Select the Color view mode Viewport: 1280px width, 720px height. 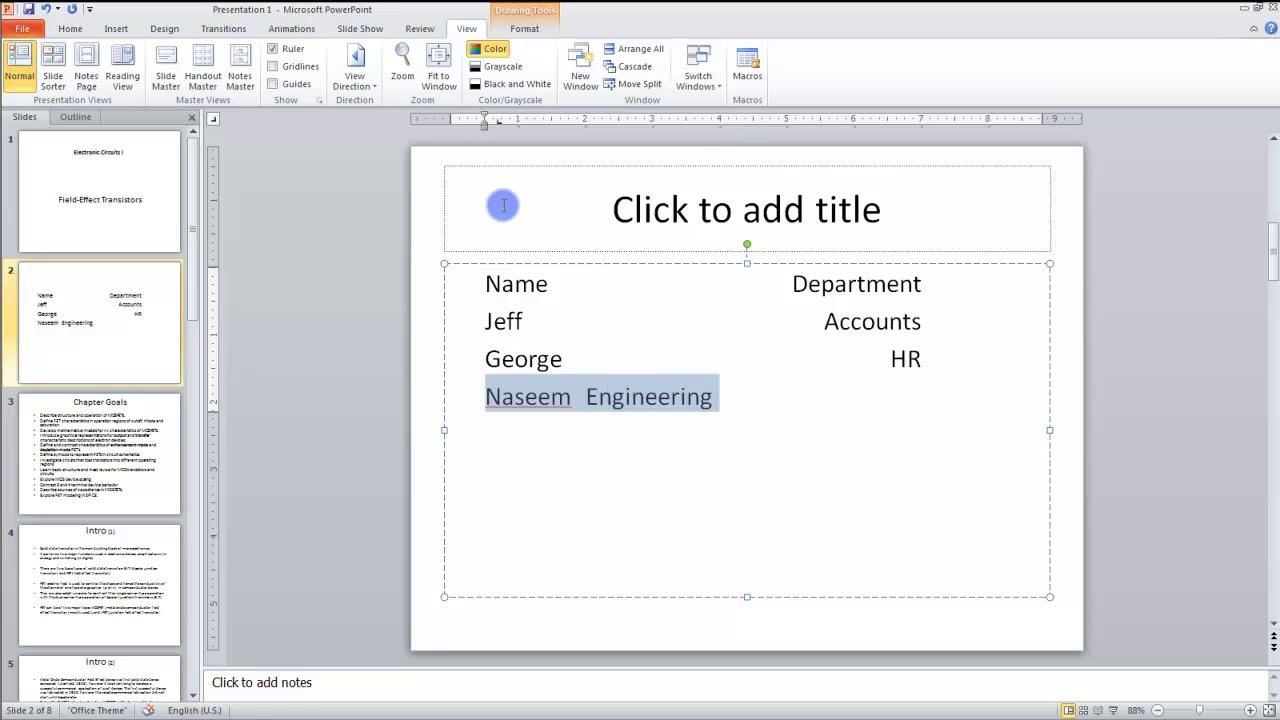488,48
